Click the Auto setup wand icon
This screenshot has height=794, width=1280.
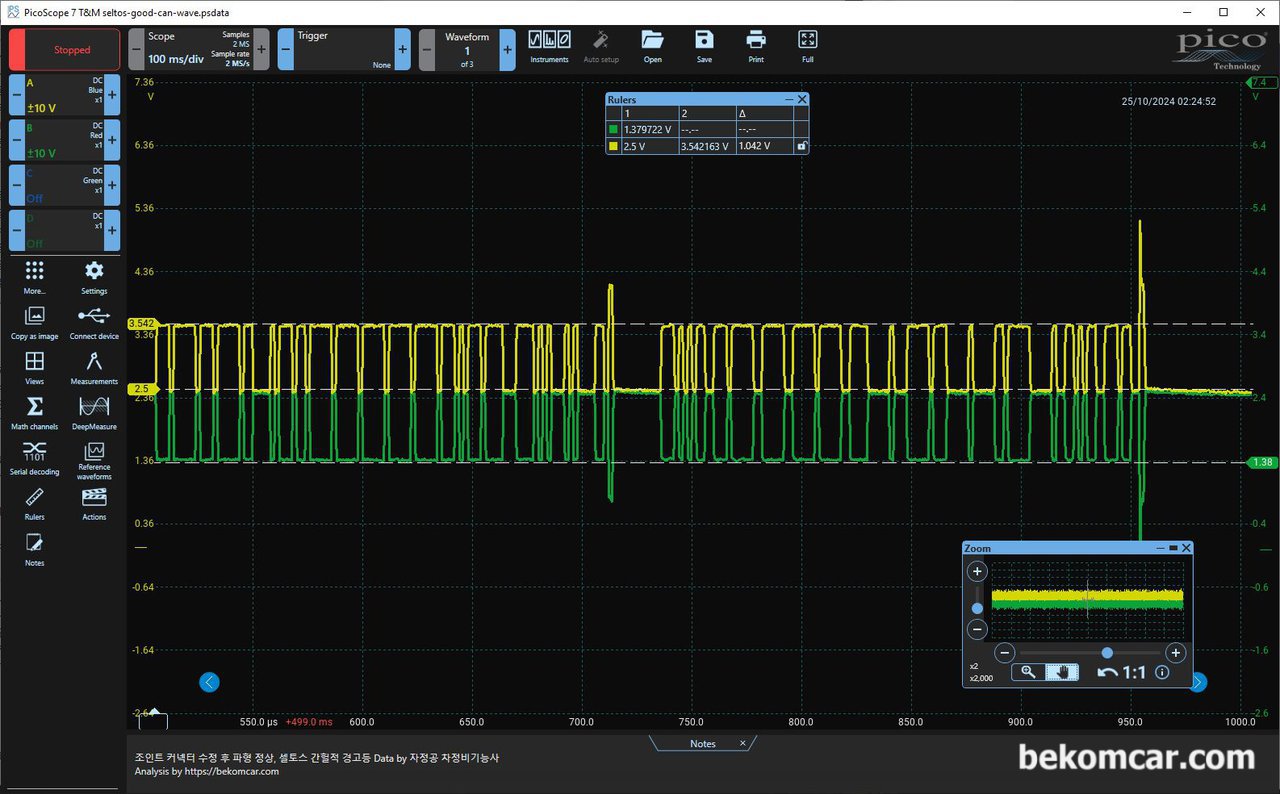tap(601, 46)
